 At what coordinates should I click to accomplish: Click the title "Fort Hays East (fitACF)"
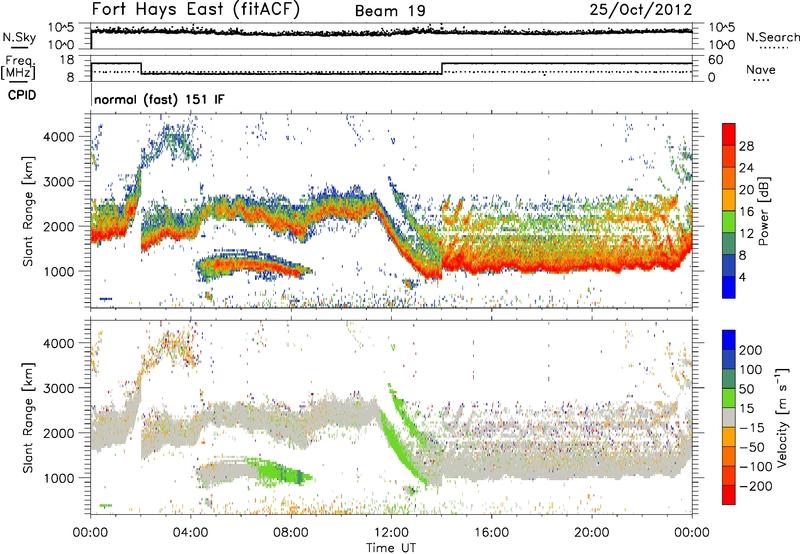click(196, 9)
